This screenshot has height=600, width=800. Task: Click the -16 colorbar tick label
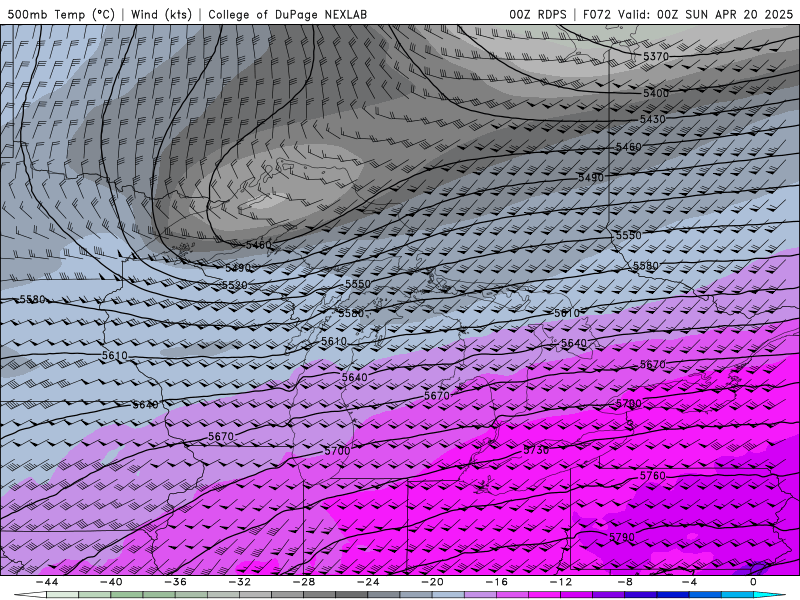tap(496, 582)
